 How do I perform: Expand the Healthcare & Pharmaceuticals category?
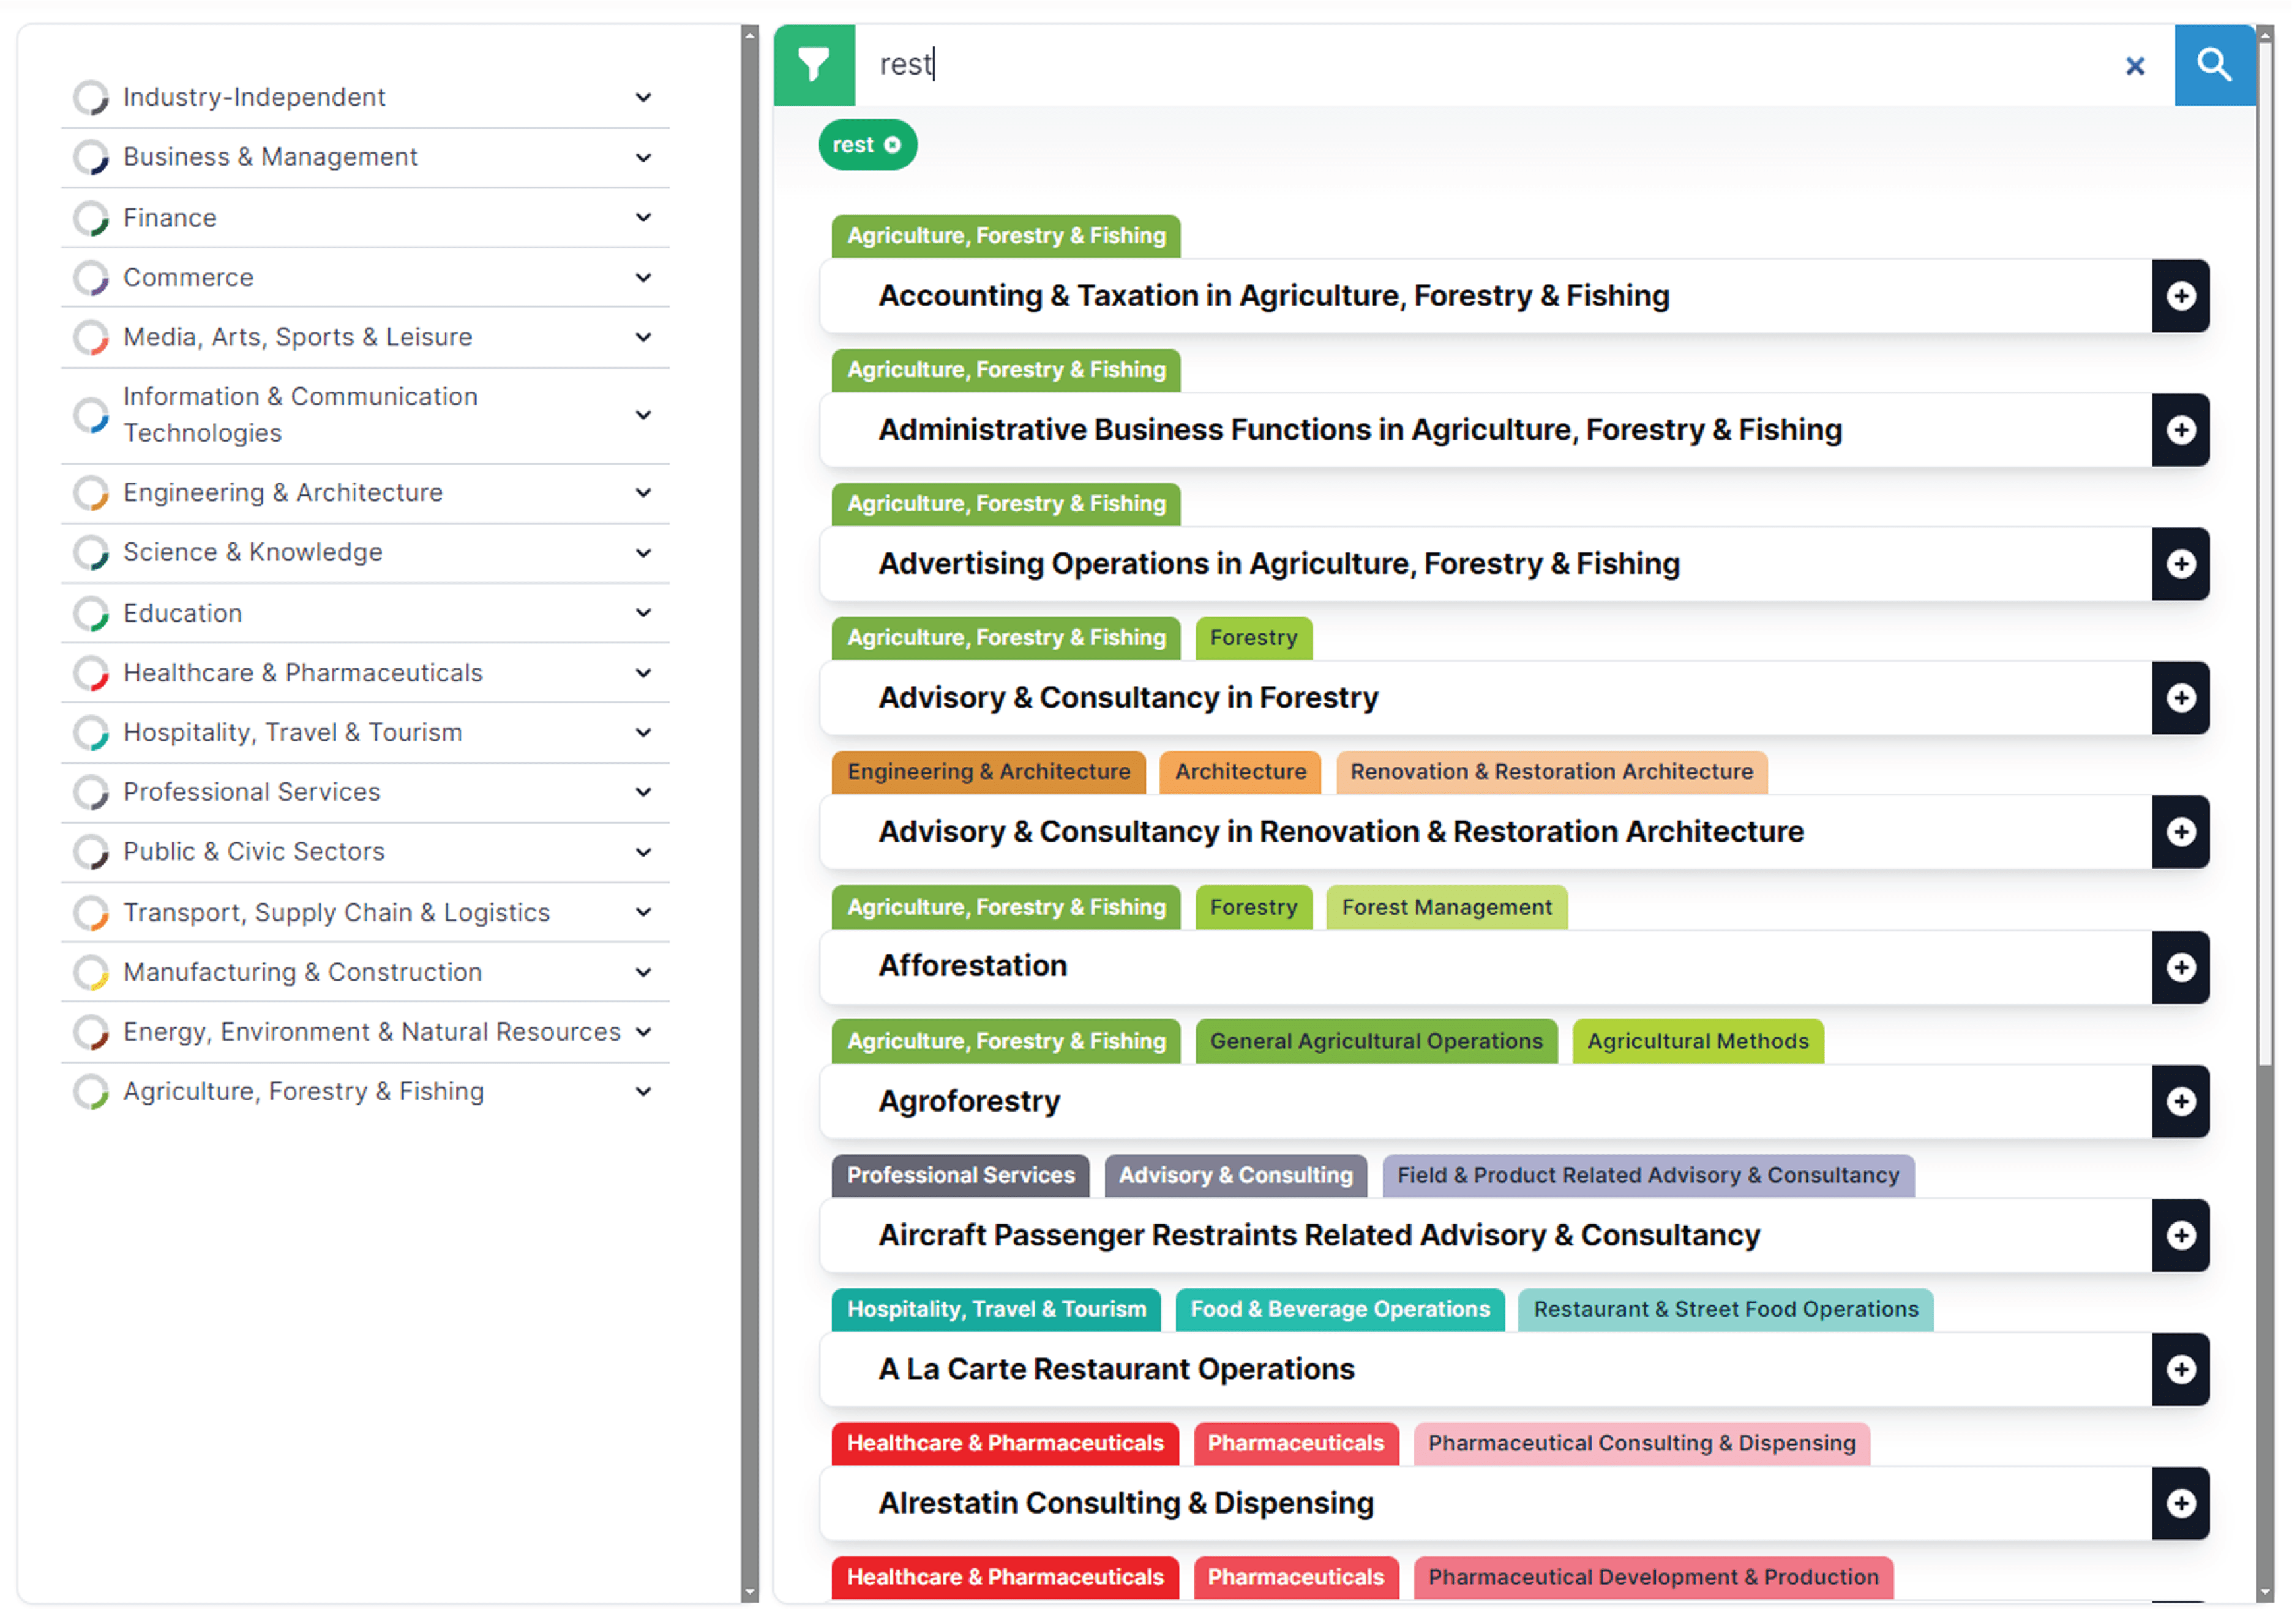(643, 673)
